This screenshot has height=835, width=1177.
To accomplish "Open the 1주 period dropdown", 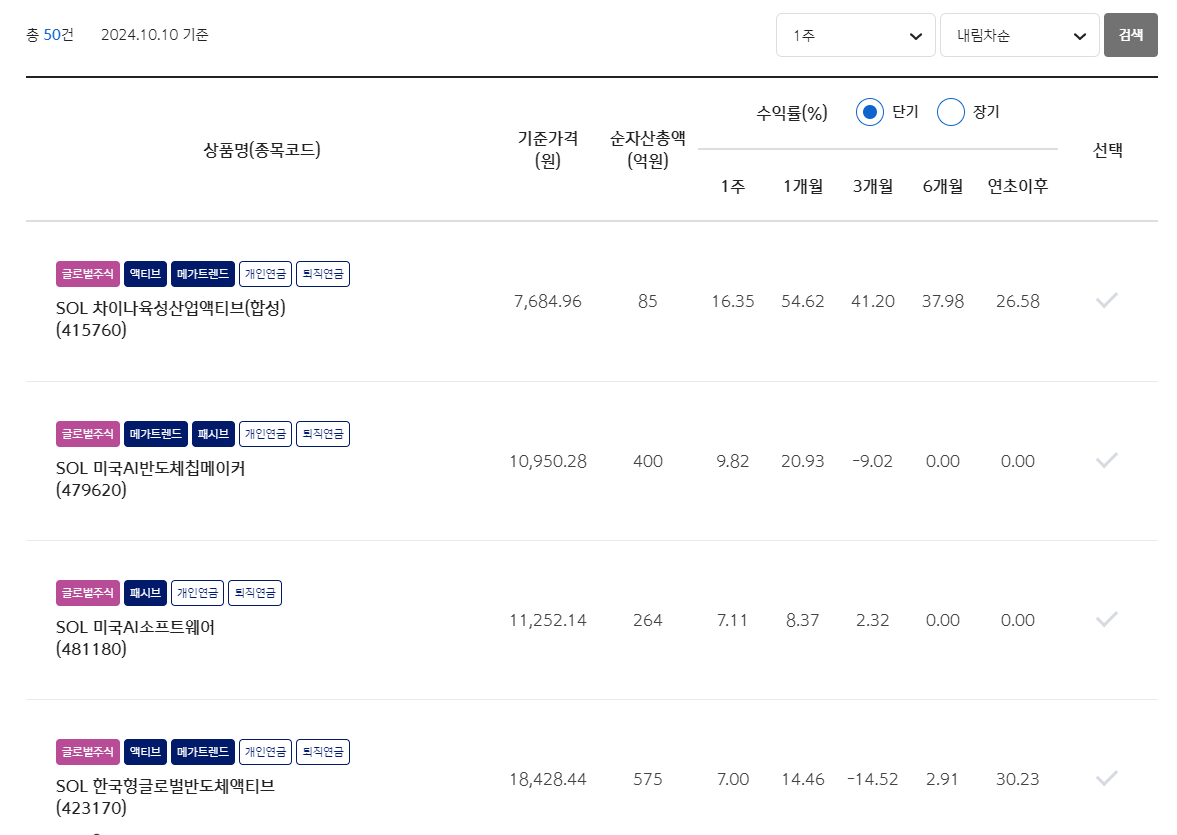I will tap(856, 35).
